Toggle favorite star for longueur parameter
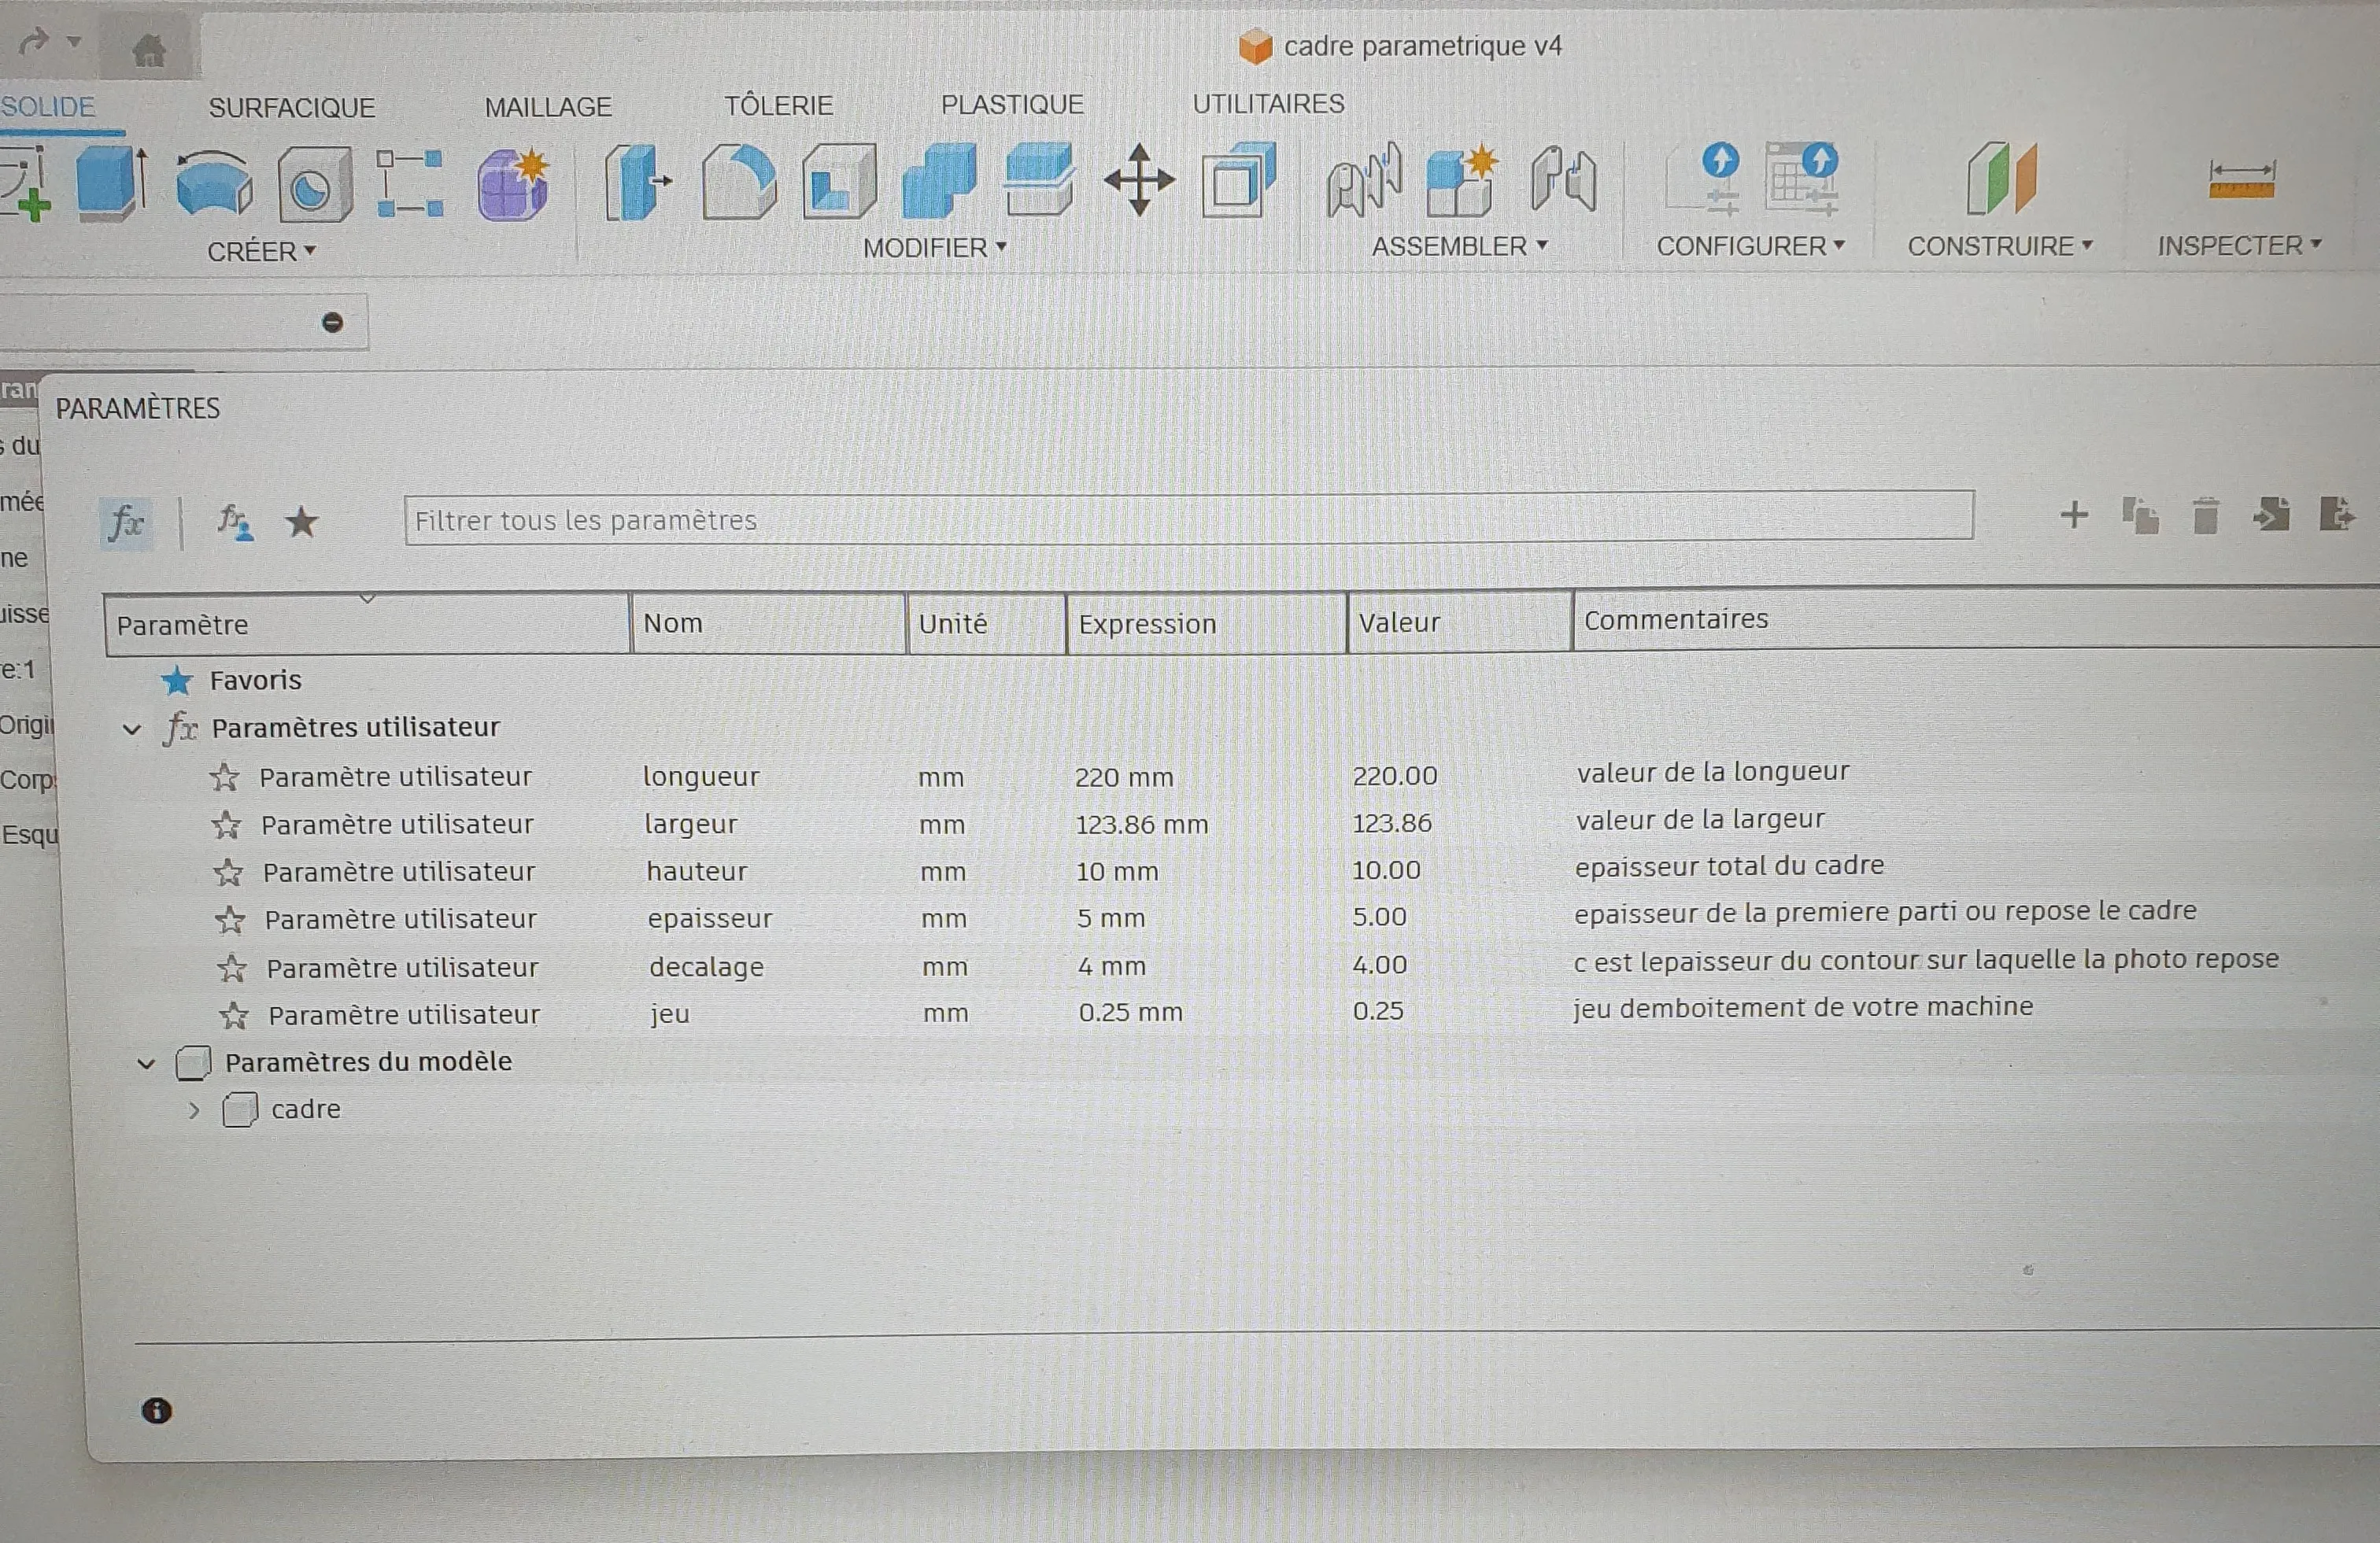 (x=225, y=777)
